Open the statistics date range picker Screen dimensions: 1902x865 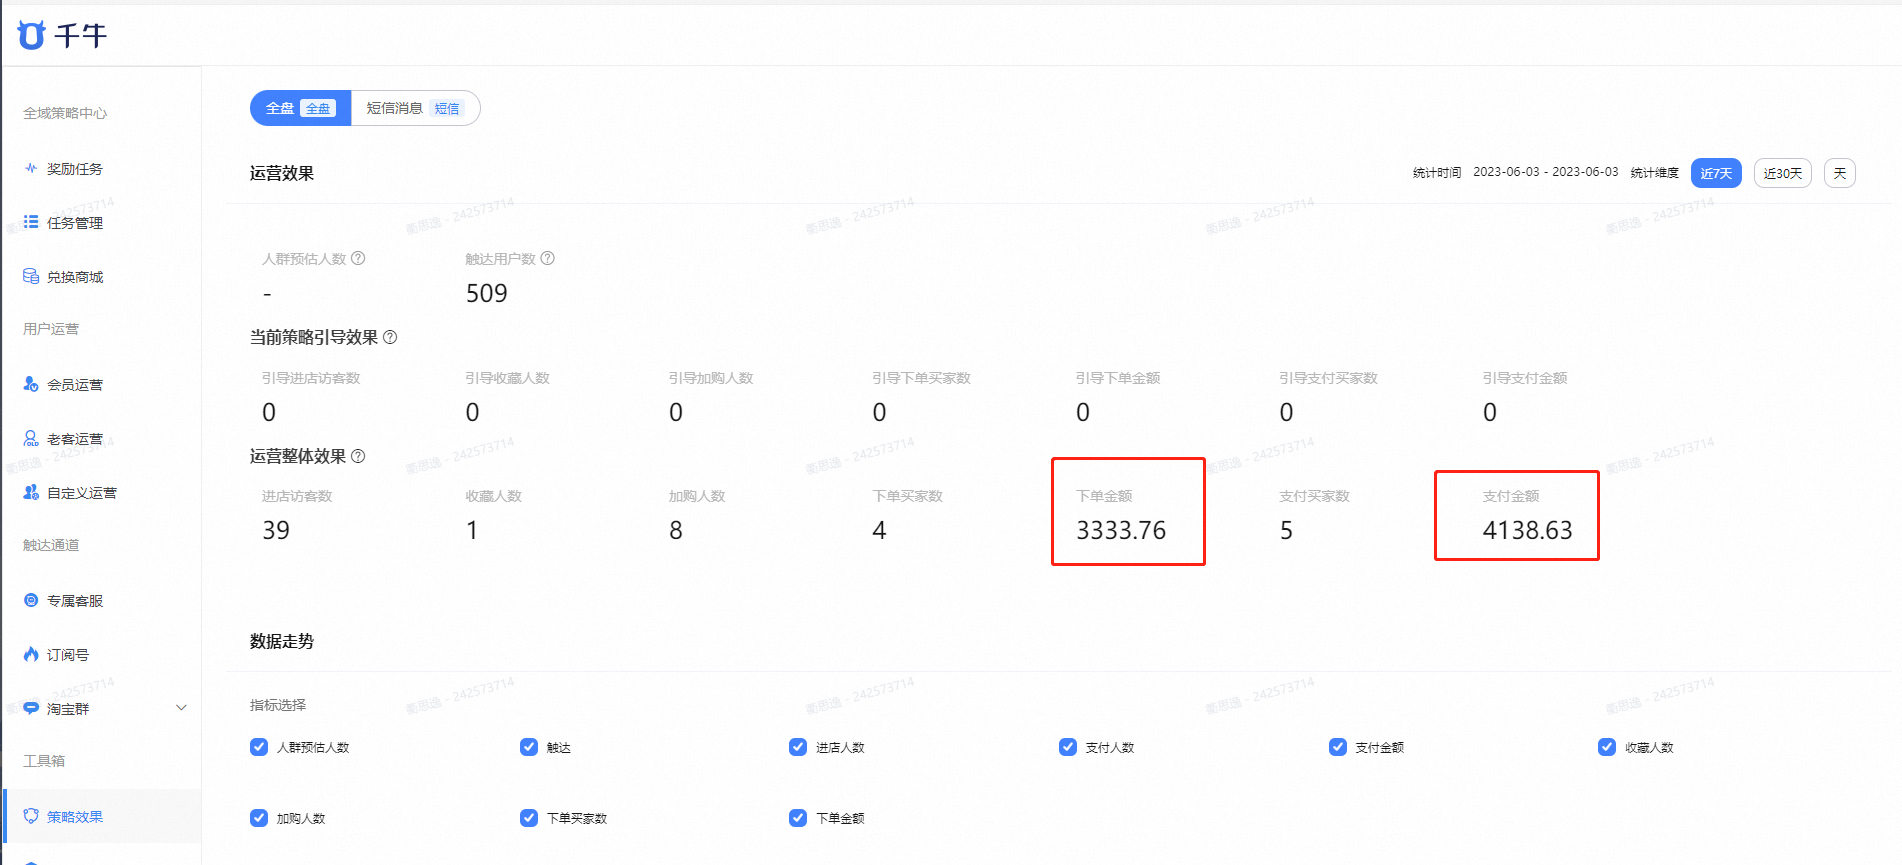[1545, 172]
